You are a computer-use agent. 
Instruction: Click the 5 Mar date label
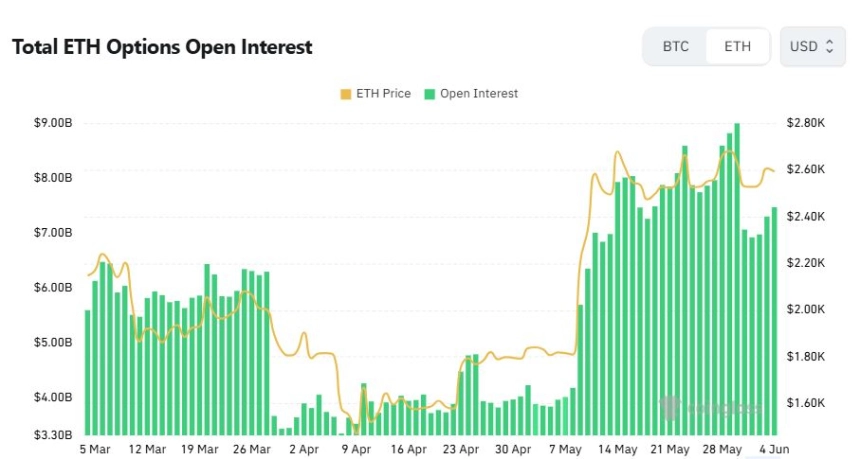click(95, 449)
